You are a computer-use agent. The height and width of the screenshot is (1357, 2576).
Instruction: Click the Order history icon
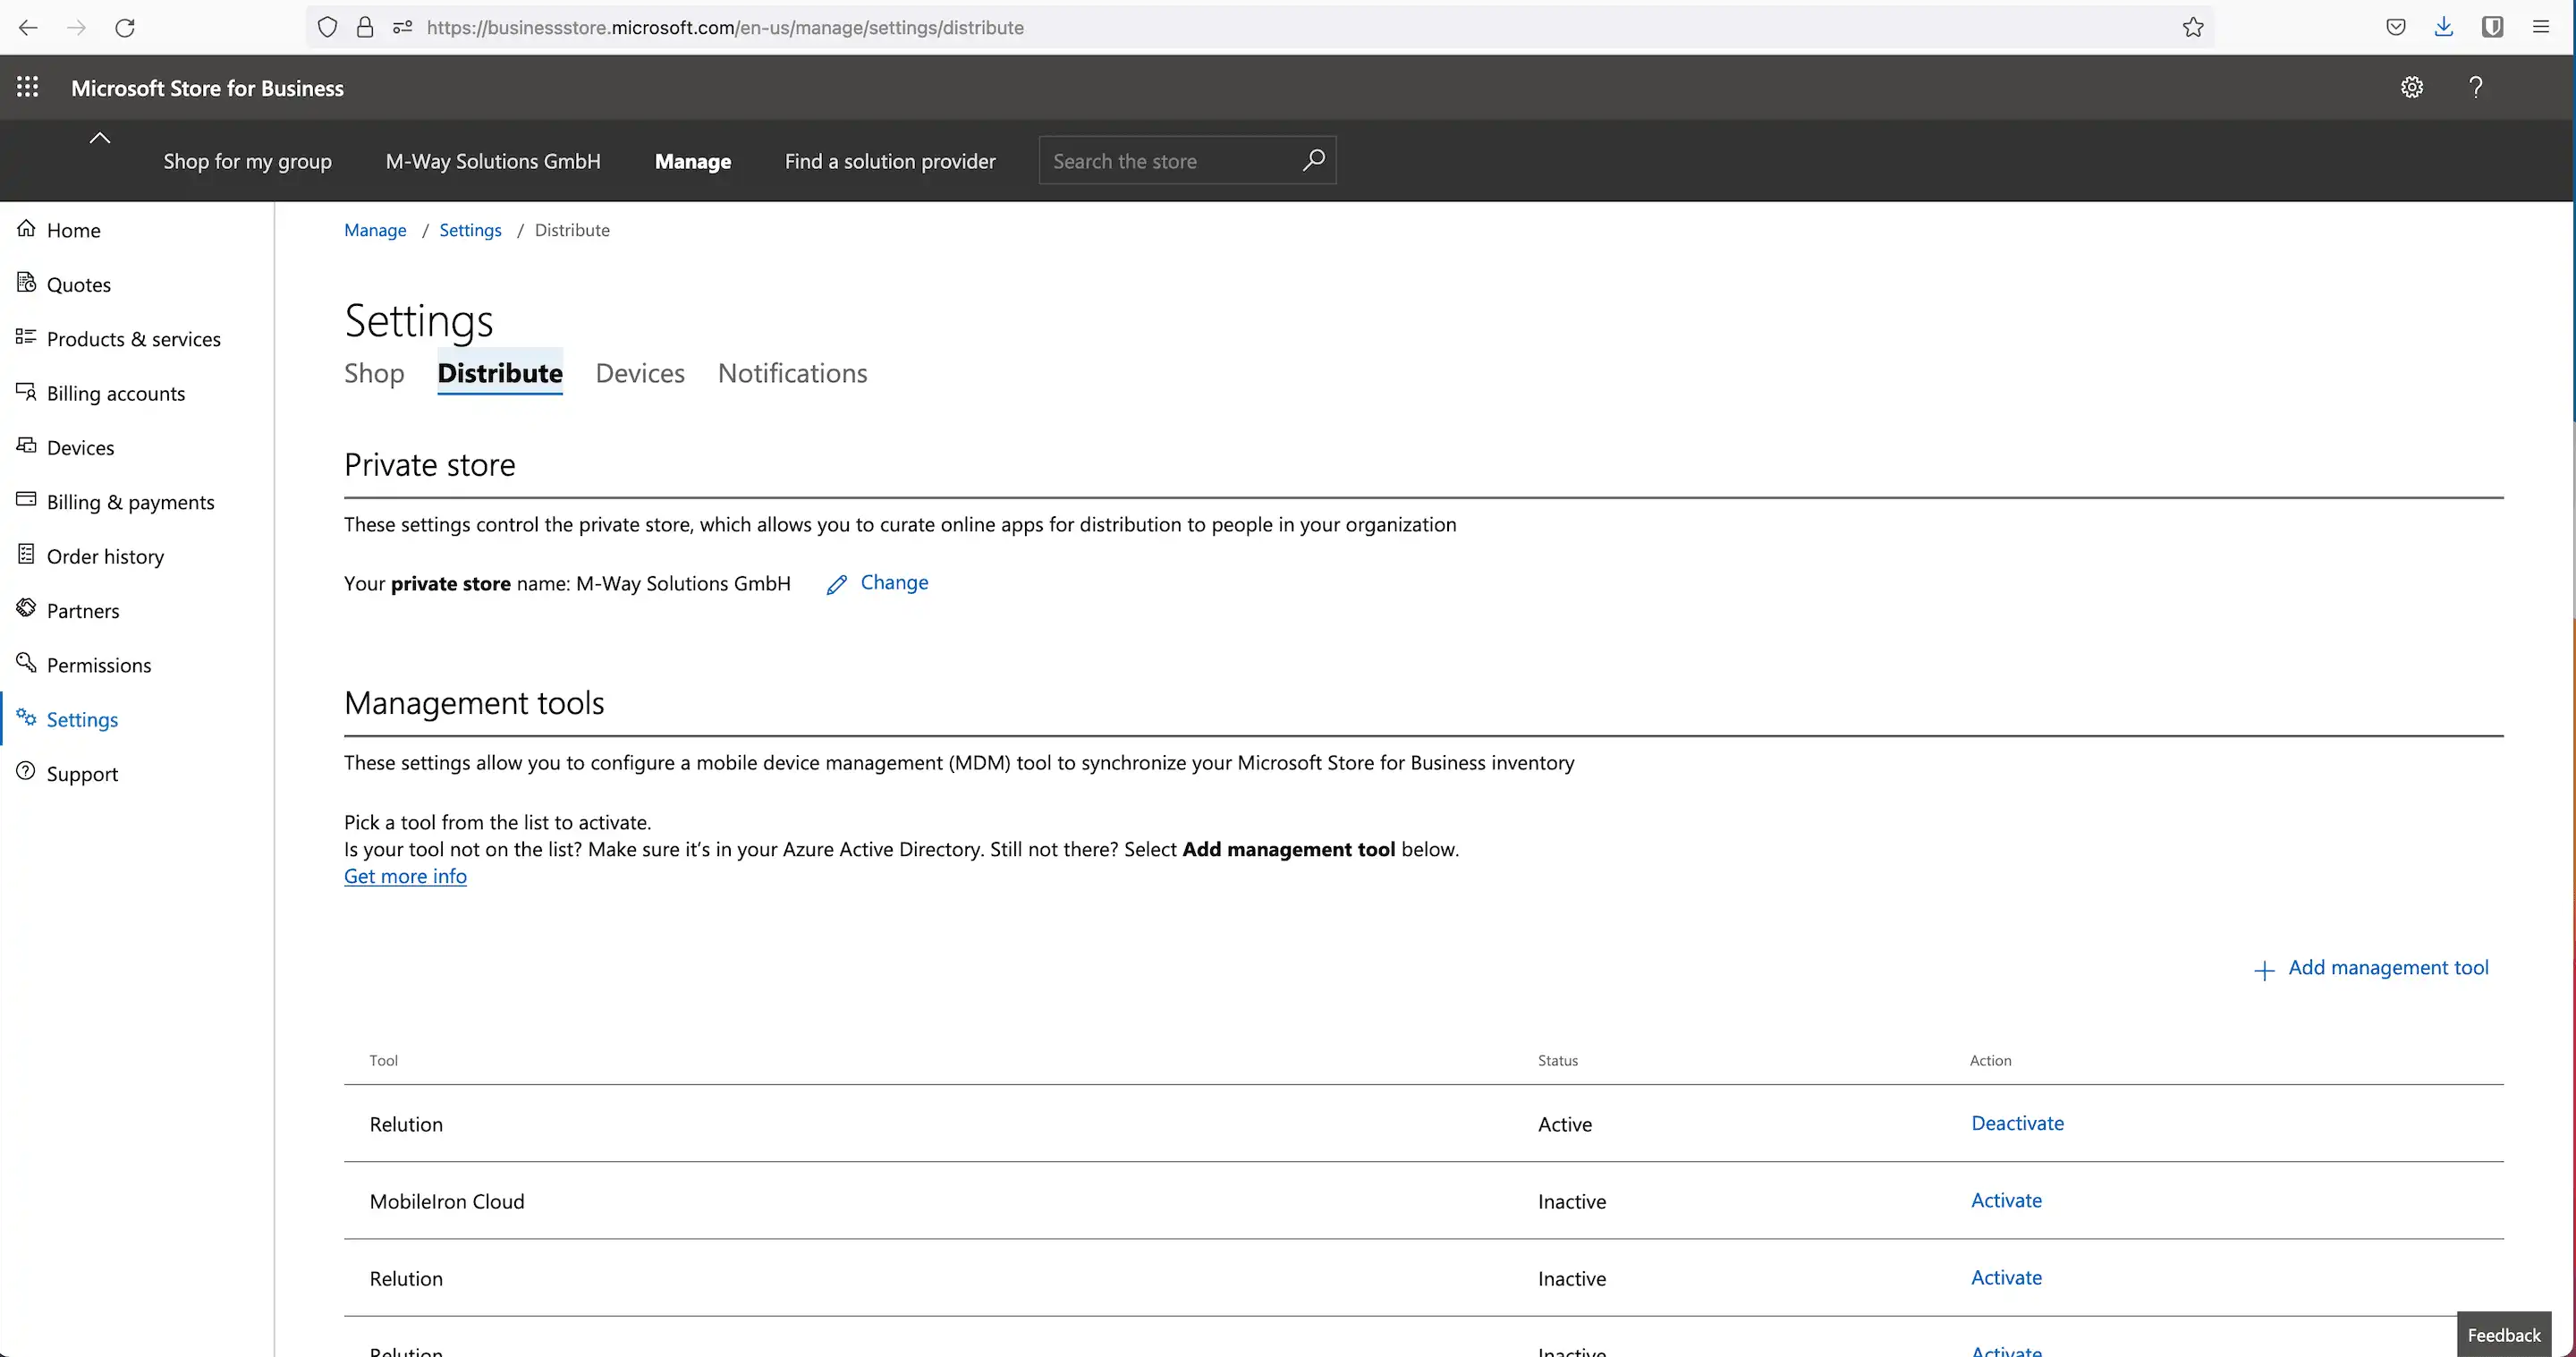tap(26, 553)
